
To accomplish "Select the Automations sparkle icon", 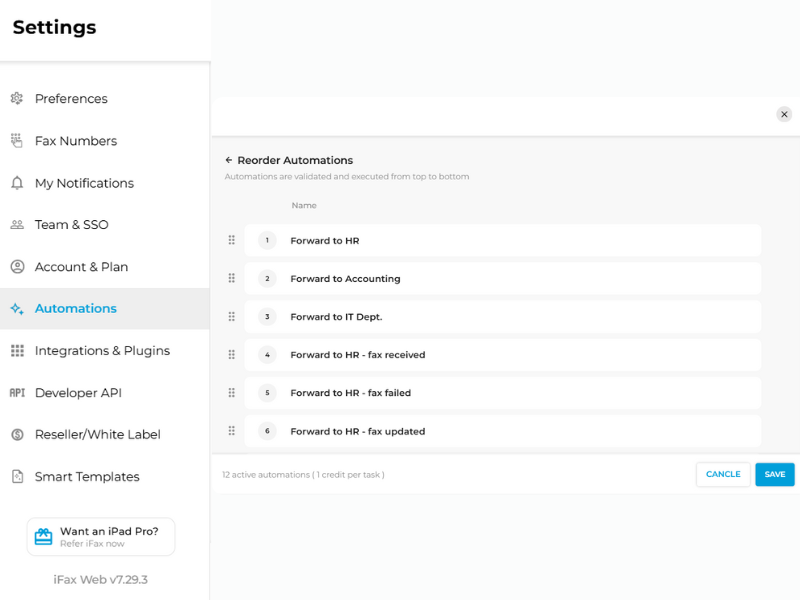I will [16, 308].
